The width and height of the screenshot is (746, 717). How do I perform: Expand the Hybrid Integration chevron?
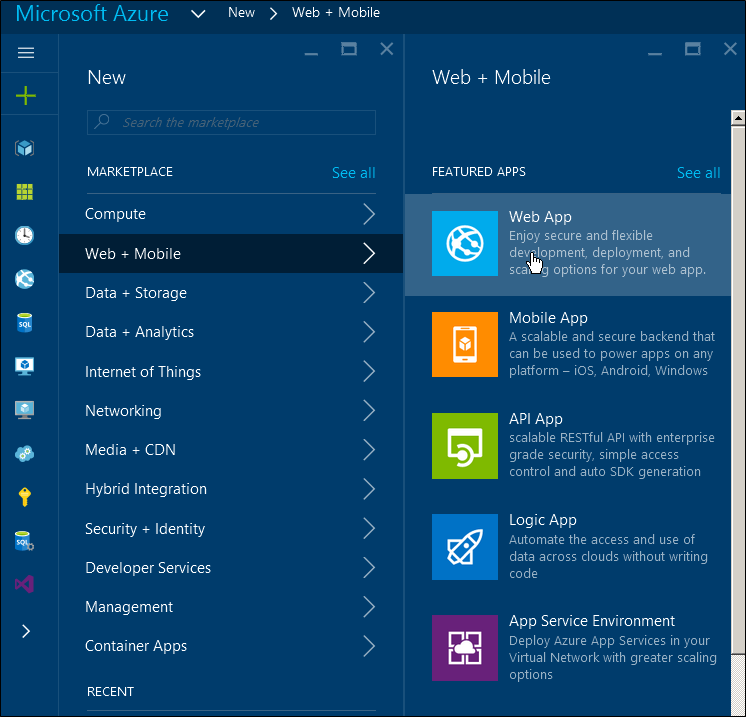point(369,489)
